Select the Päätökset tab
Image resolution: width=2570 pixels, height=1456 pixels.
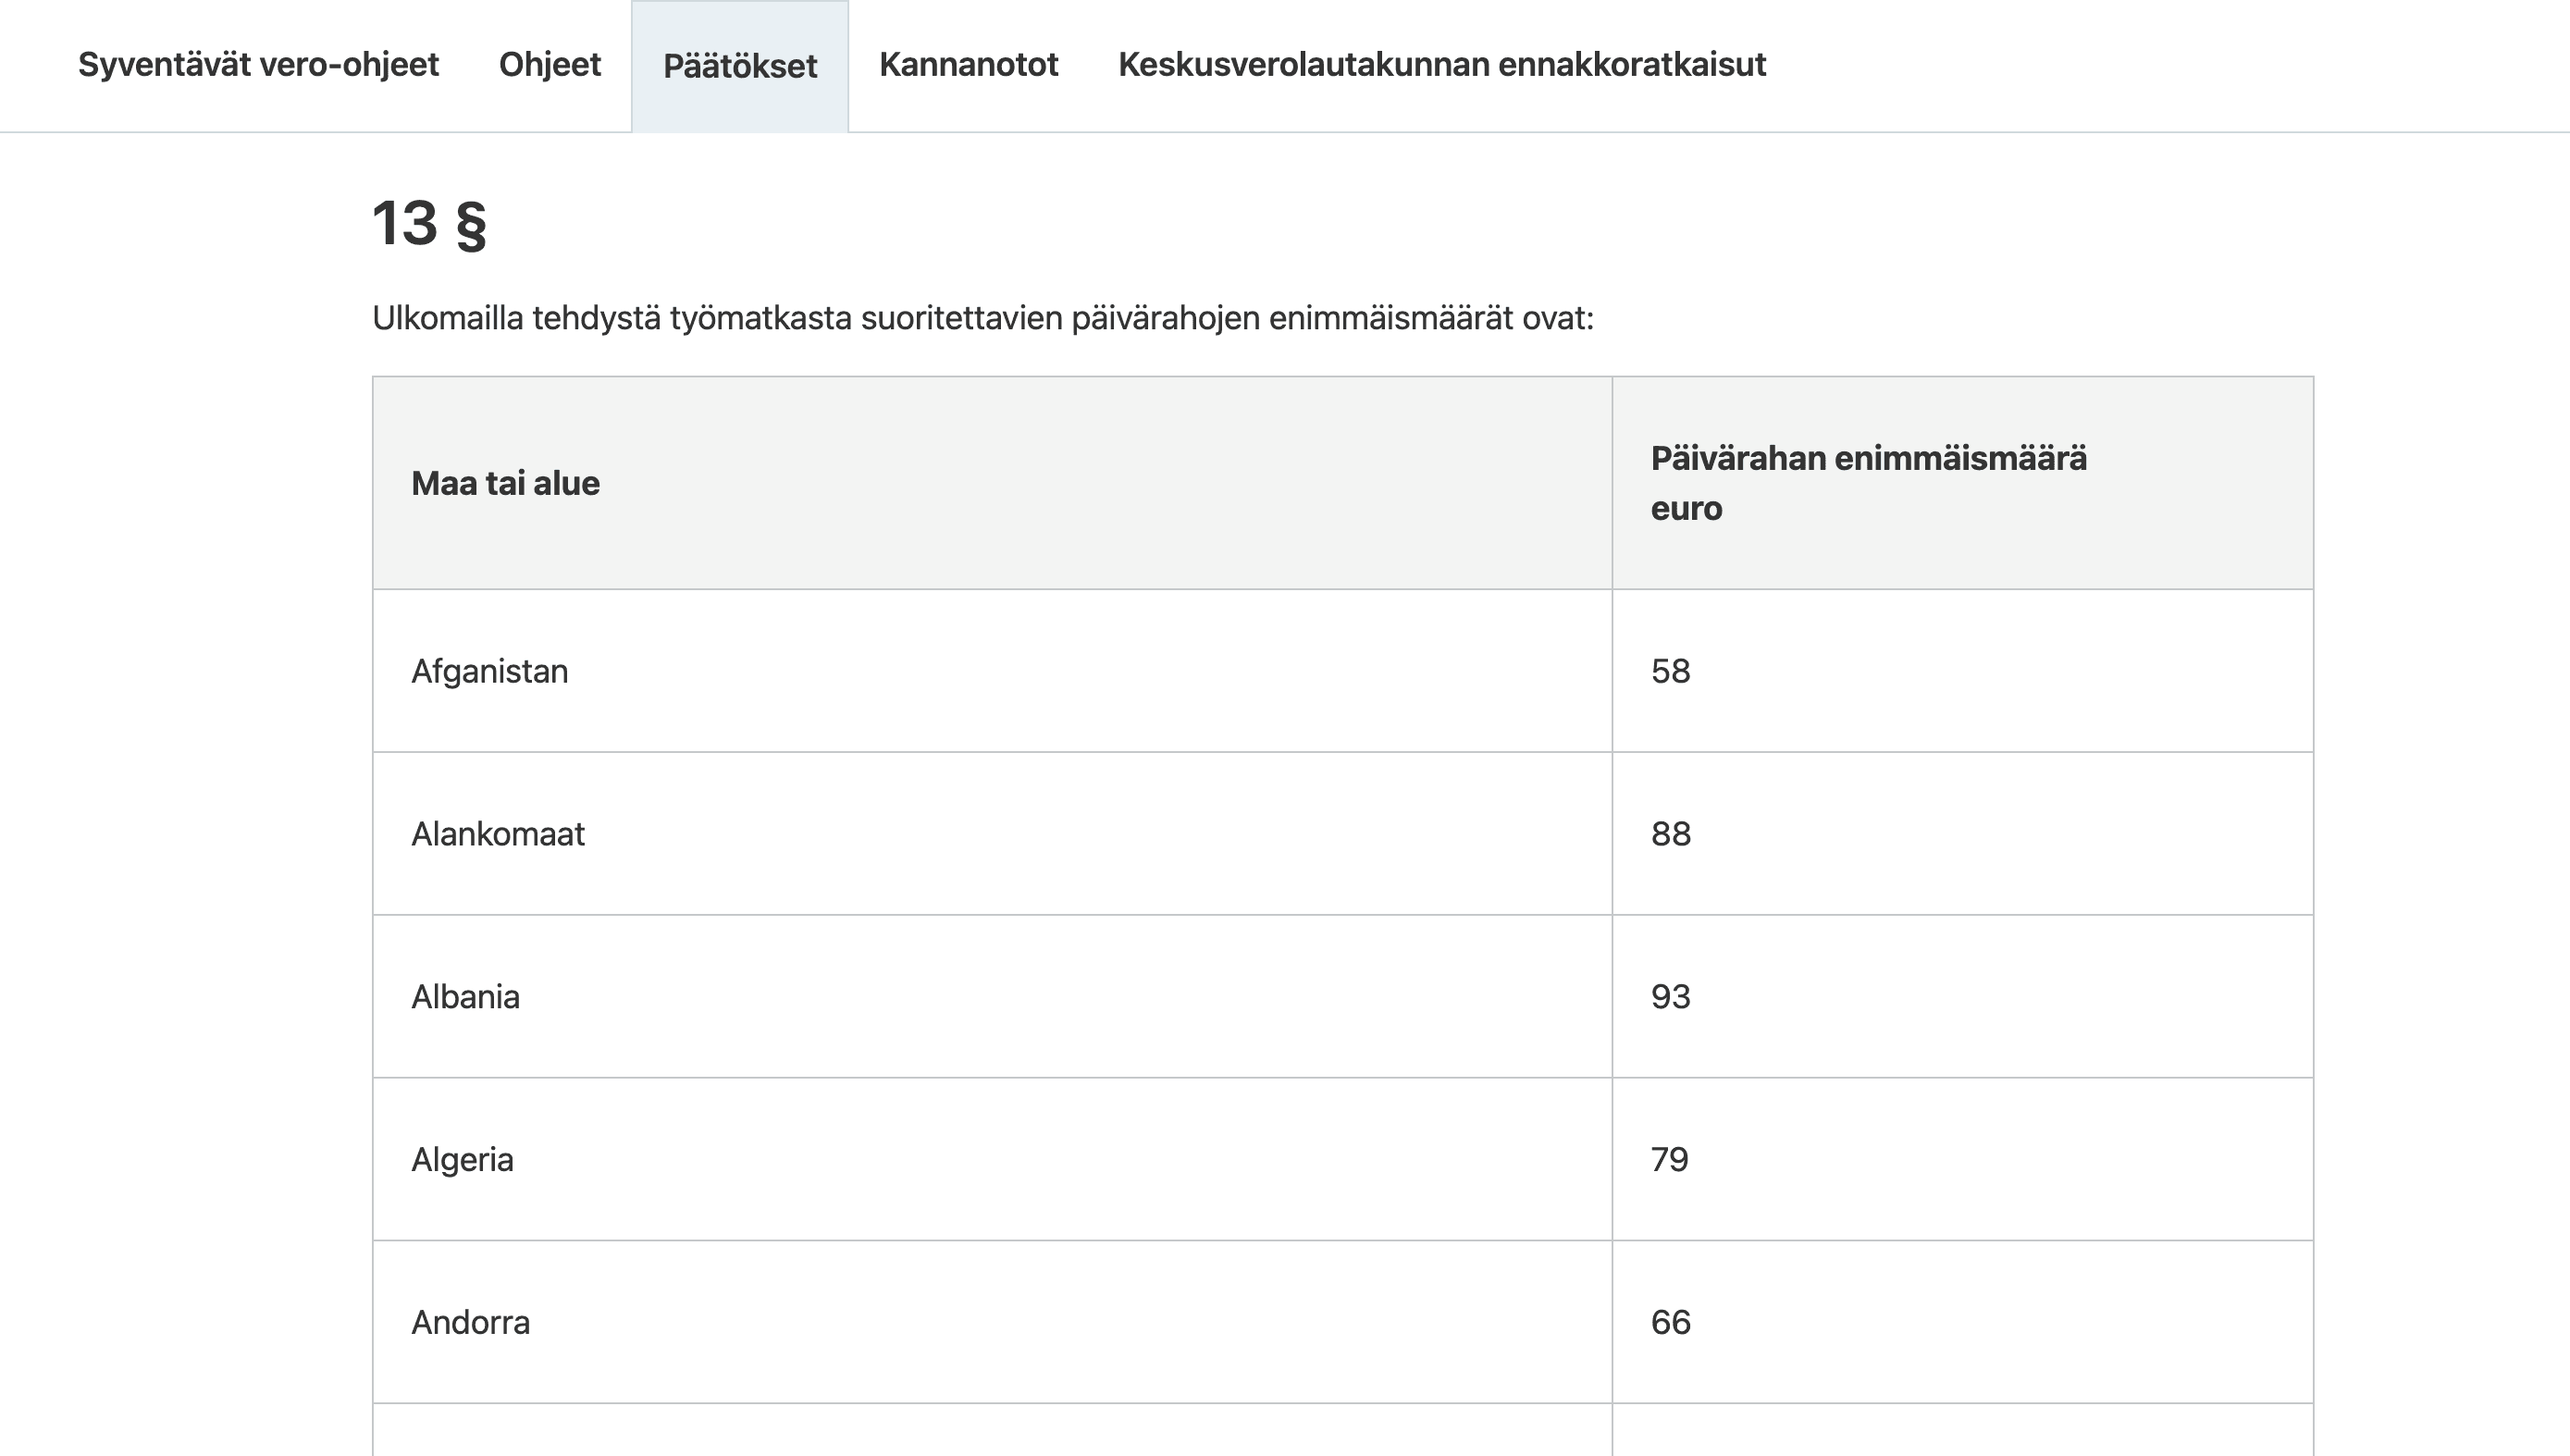tap(740, 66)
